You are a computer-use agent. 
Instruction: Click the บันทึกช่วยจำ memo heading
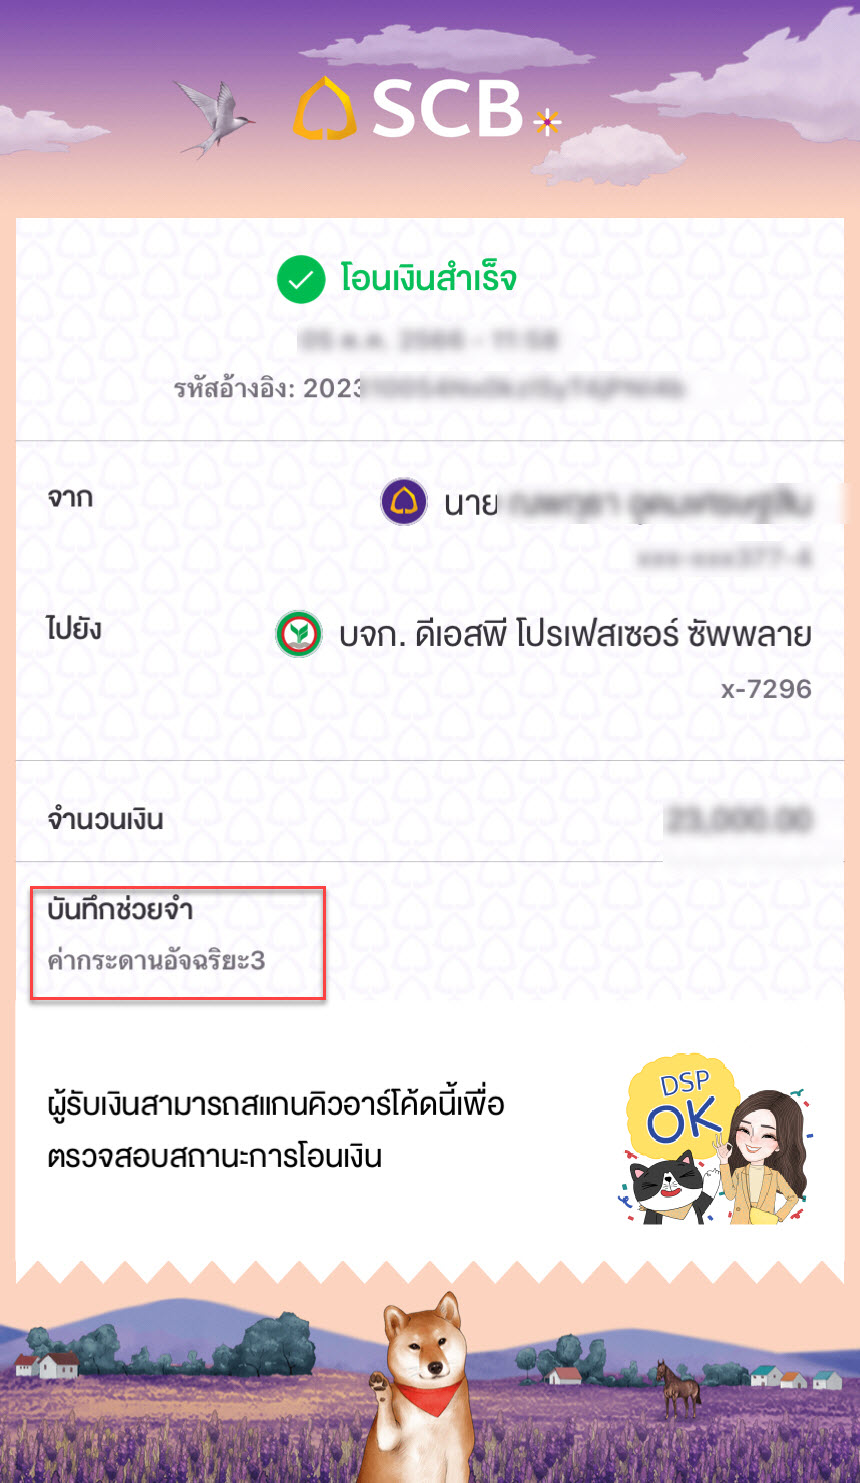[120, 910]
